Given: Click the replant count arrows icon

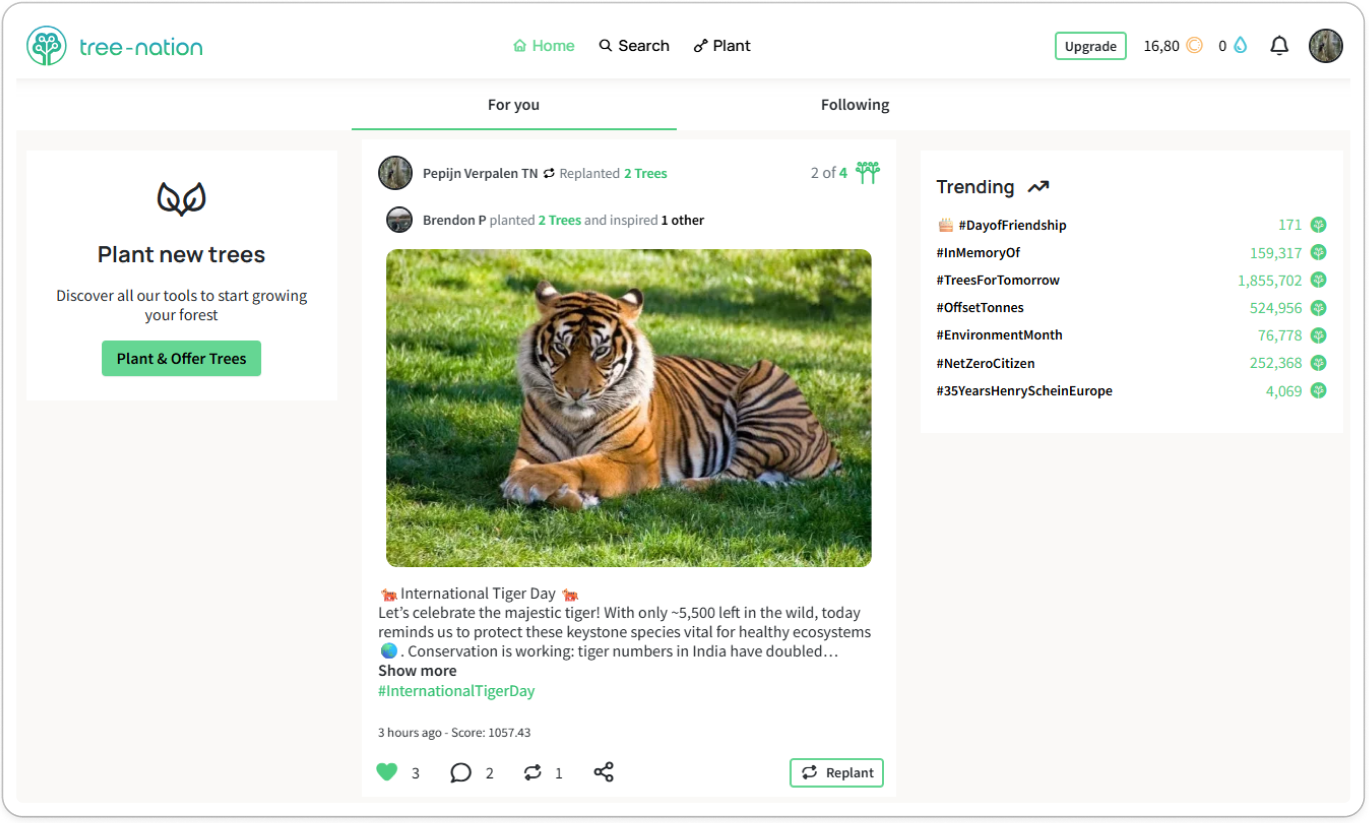Looking at the screenshot, I should point(533,772).
